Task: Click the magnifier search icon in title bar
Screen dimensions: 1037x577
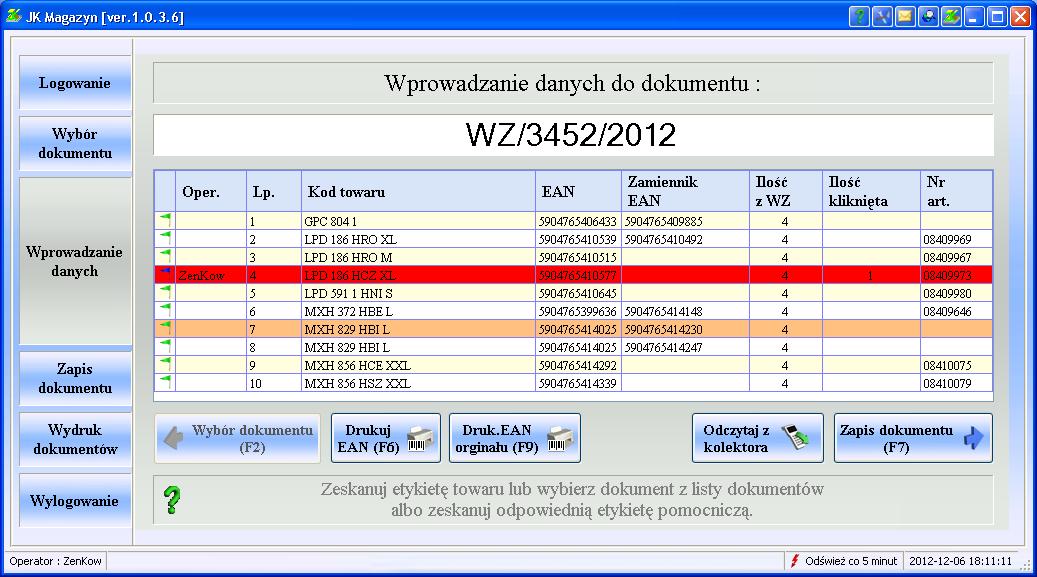Action: click(927, 17)
